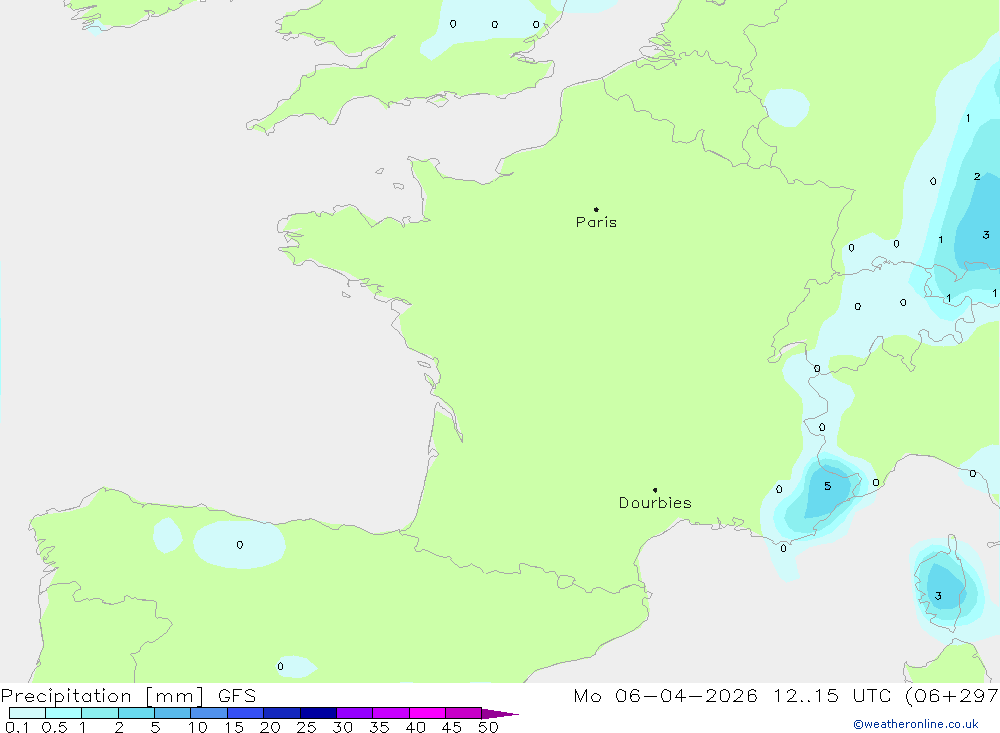Pick the 45–50 mm legend swatch
Screen dimensions: 1000x733
pos(463,713)
